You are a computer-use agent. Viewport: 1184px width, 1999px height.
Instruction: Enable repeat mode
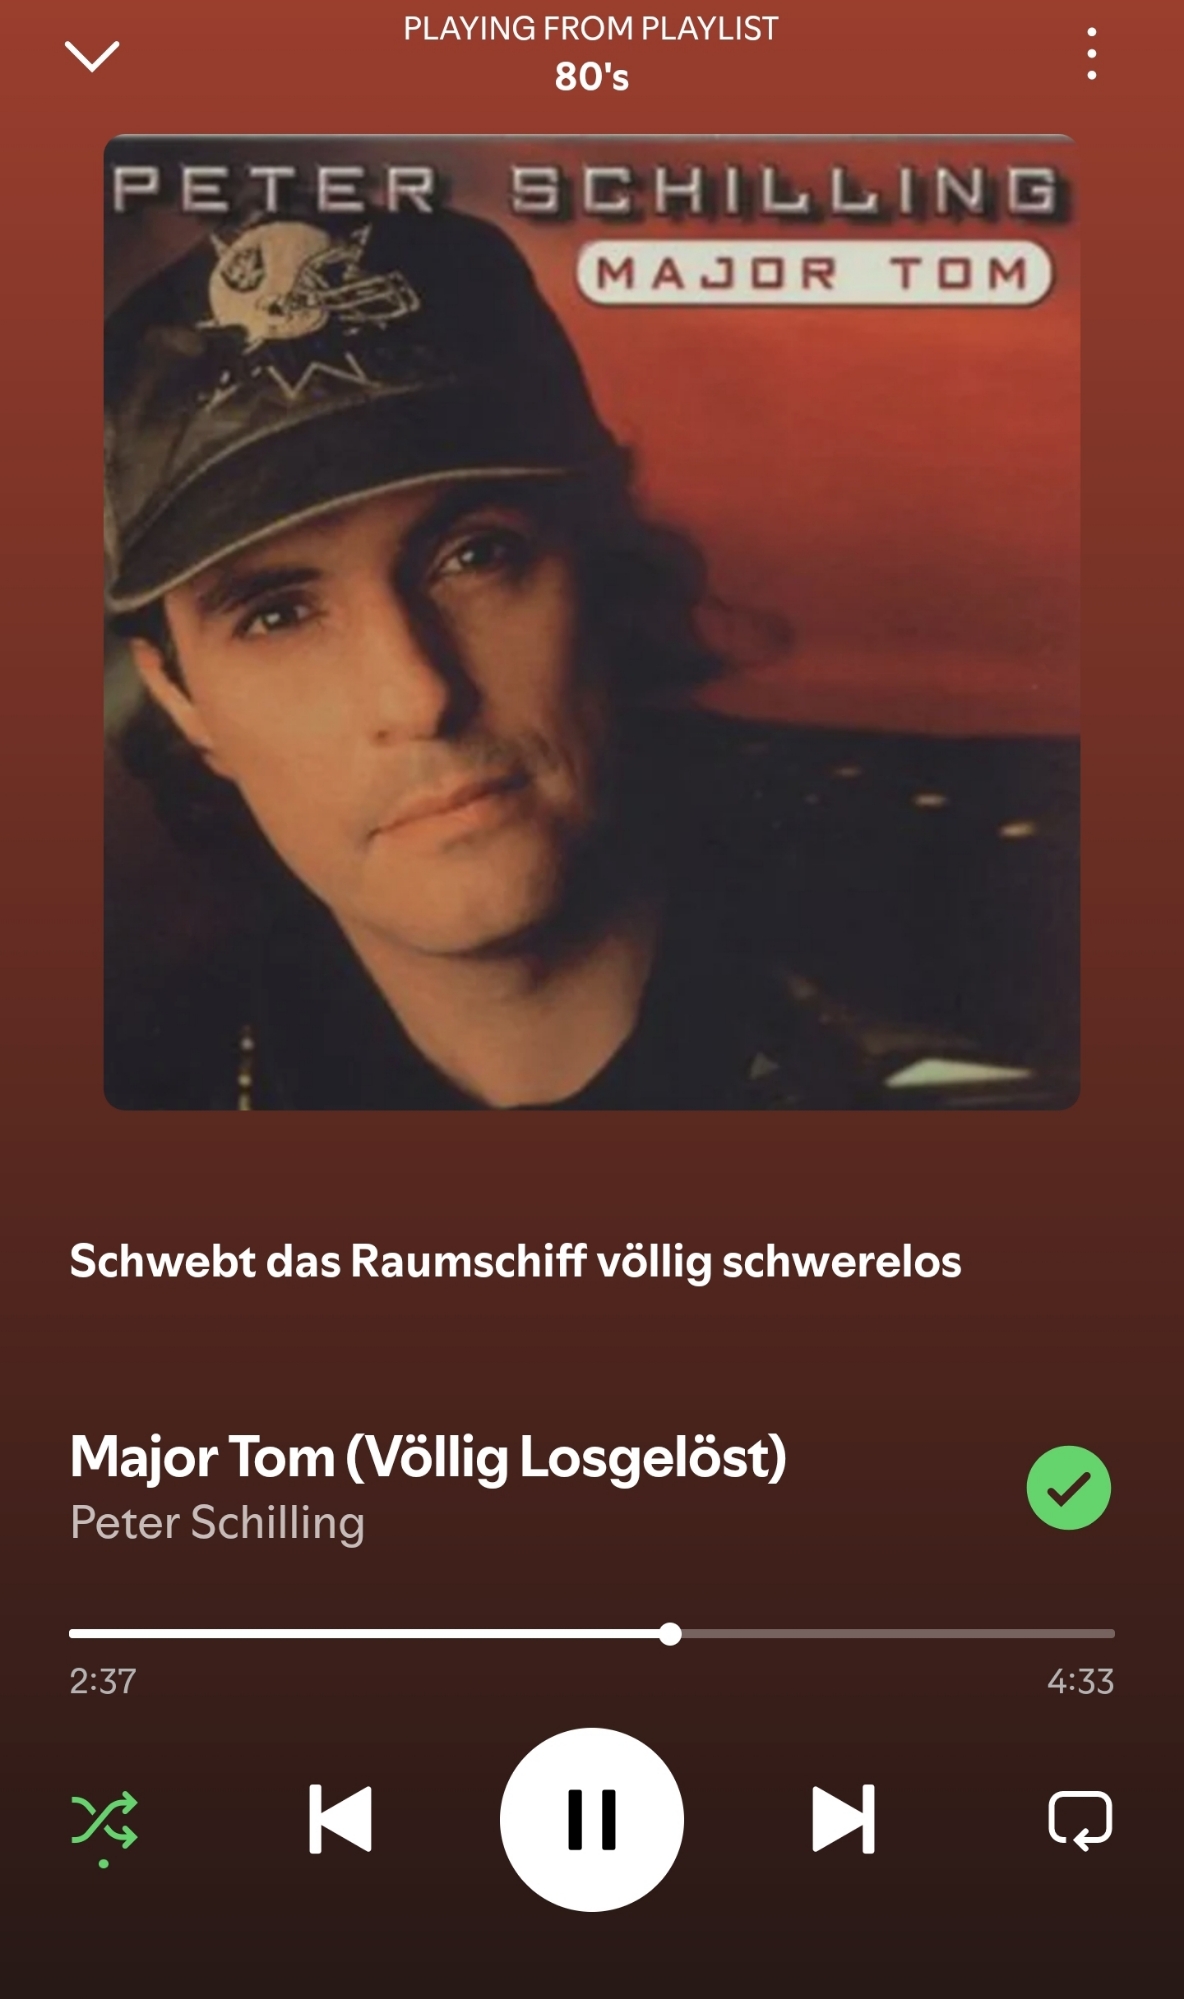1080,1820
